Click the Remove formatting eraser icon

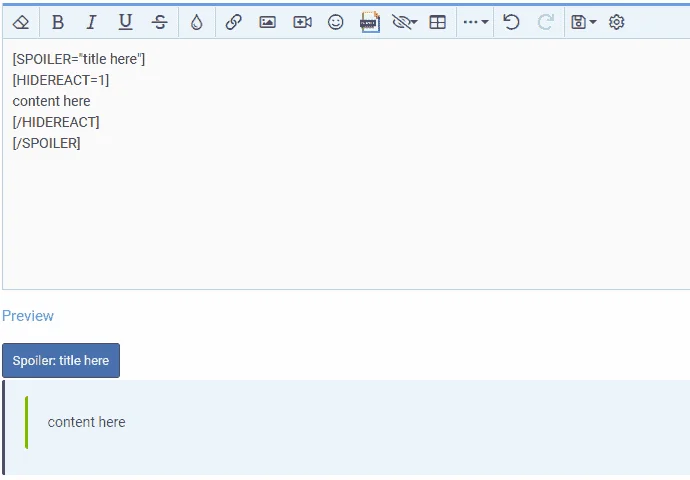[21, 22]
